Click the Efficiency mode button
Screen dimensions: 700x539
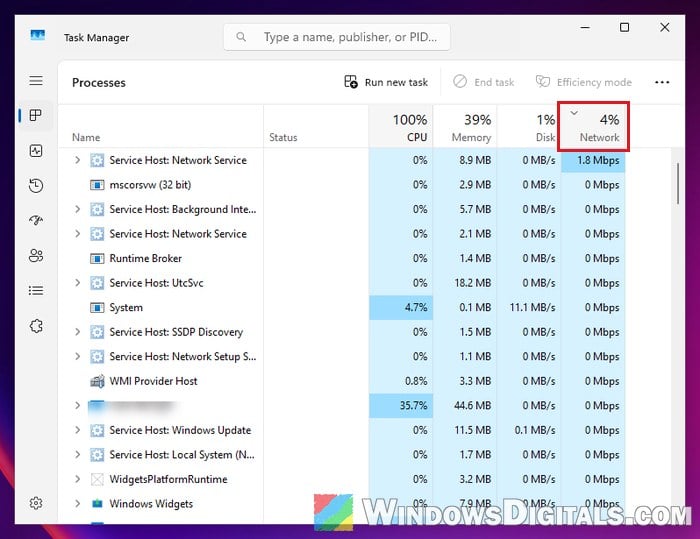584,82
